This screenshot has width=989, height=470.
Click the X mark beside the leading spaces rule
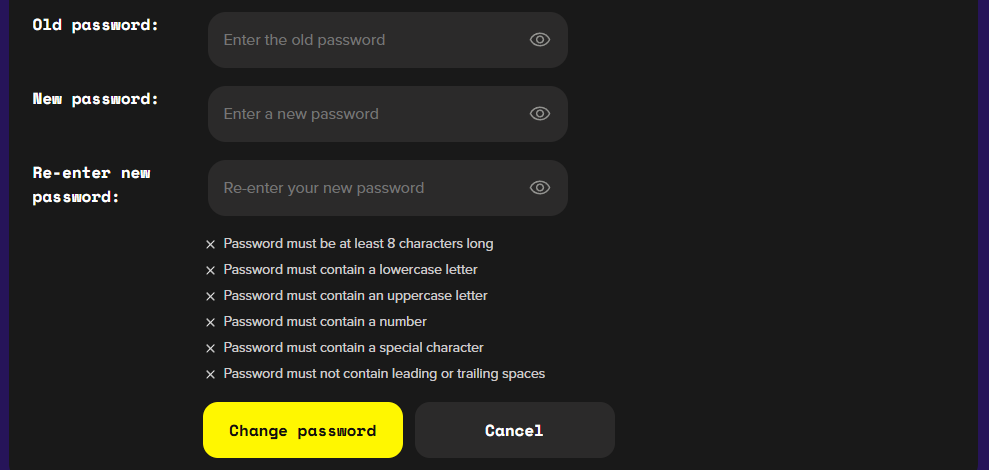click(210, 374)
